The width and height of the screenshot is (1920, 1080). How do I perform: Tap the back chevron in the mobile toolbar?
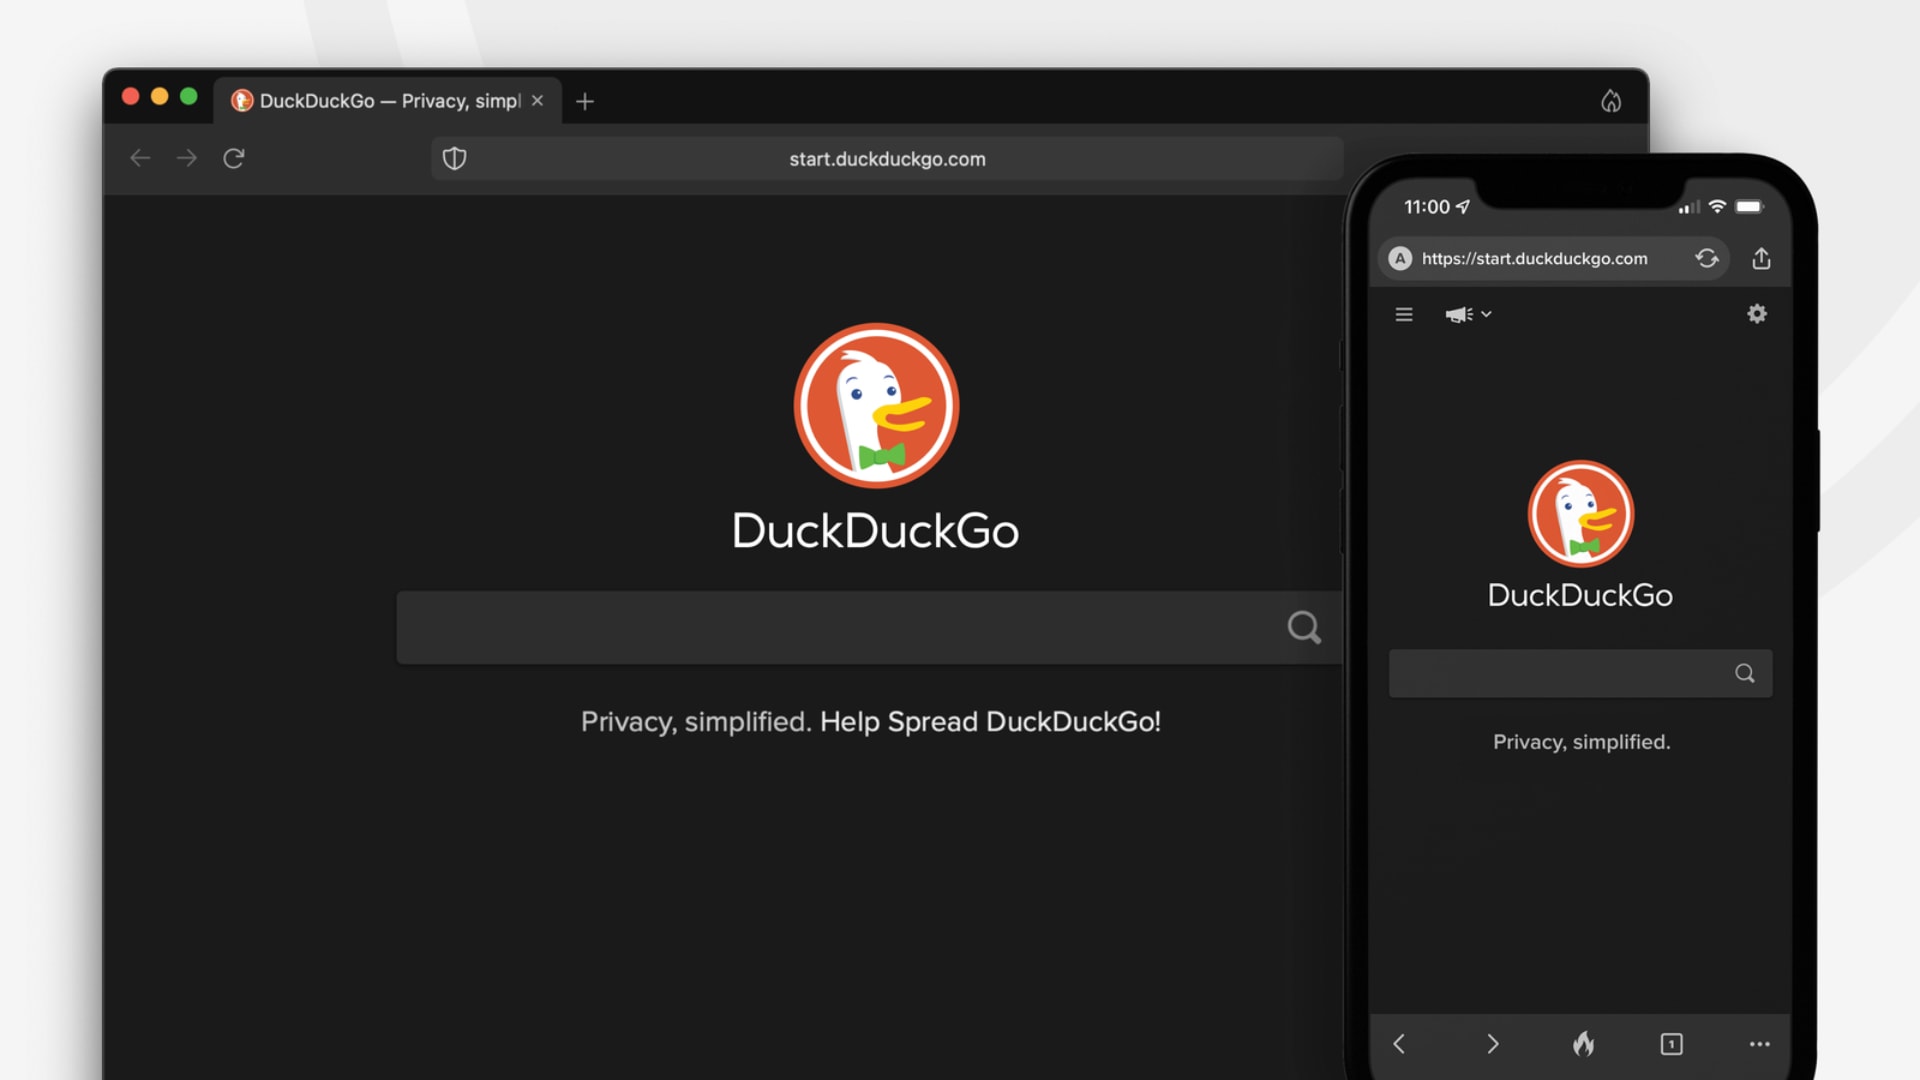coord(1399,1044)
